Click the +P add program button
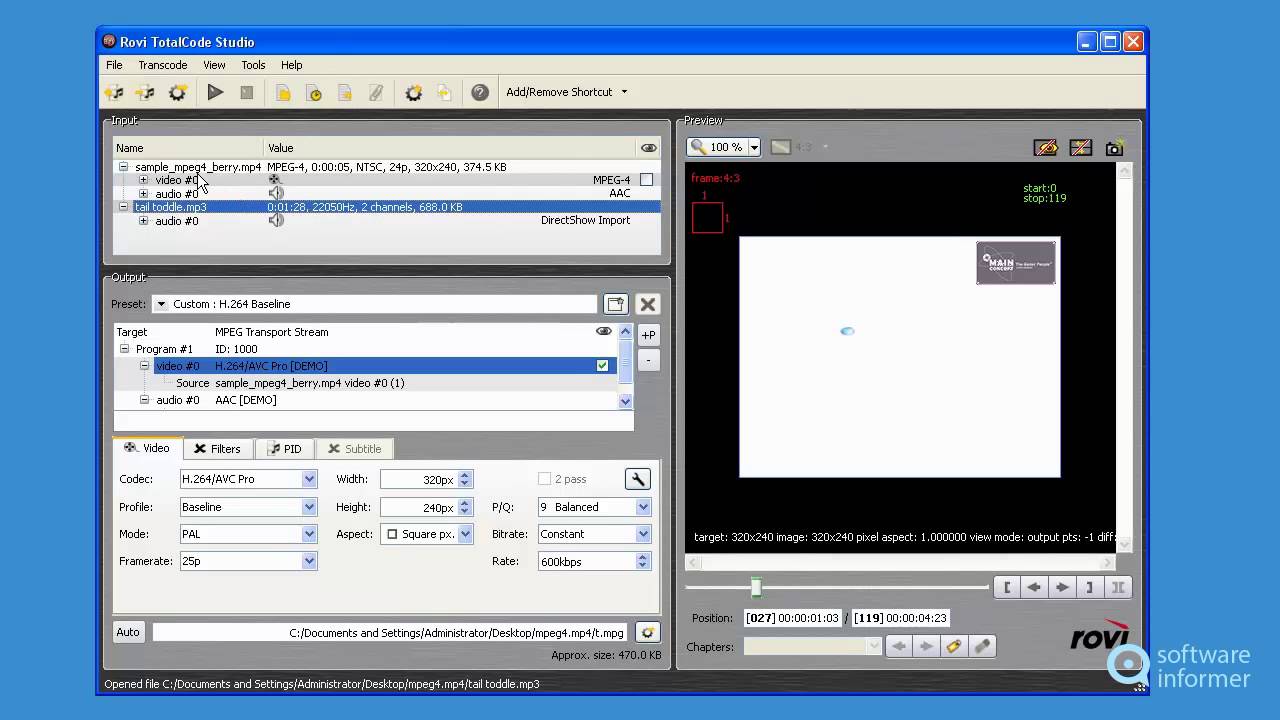The image size is (1280, 720). [x=649, y=335]
